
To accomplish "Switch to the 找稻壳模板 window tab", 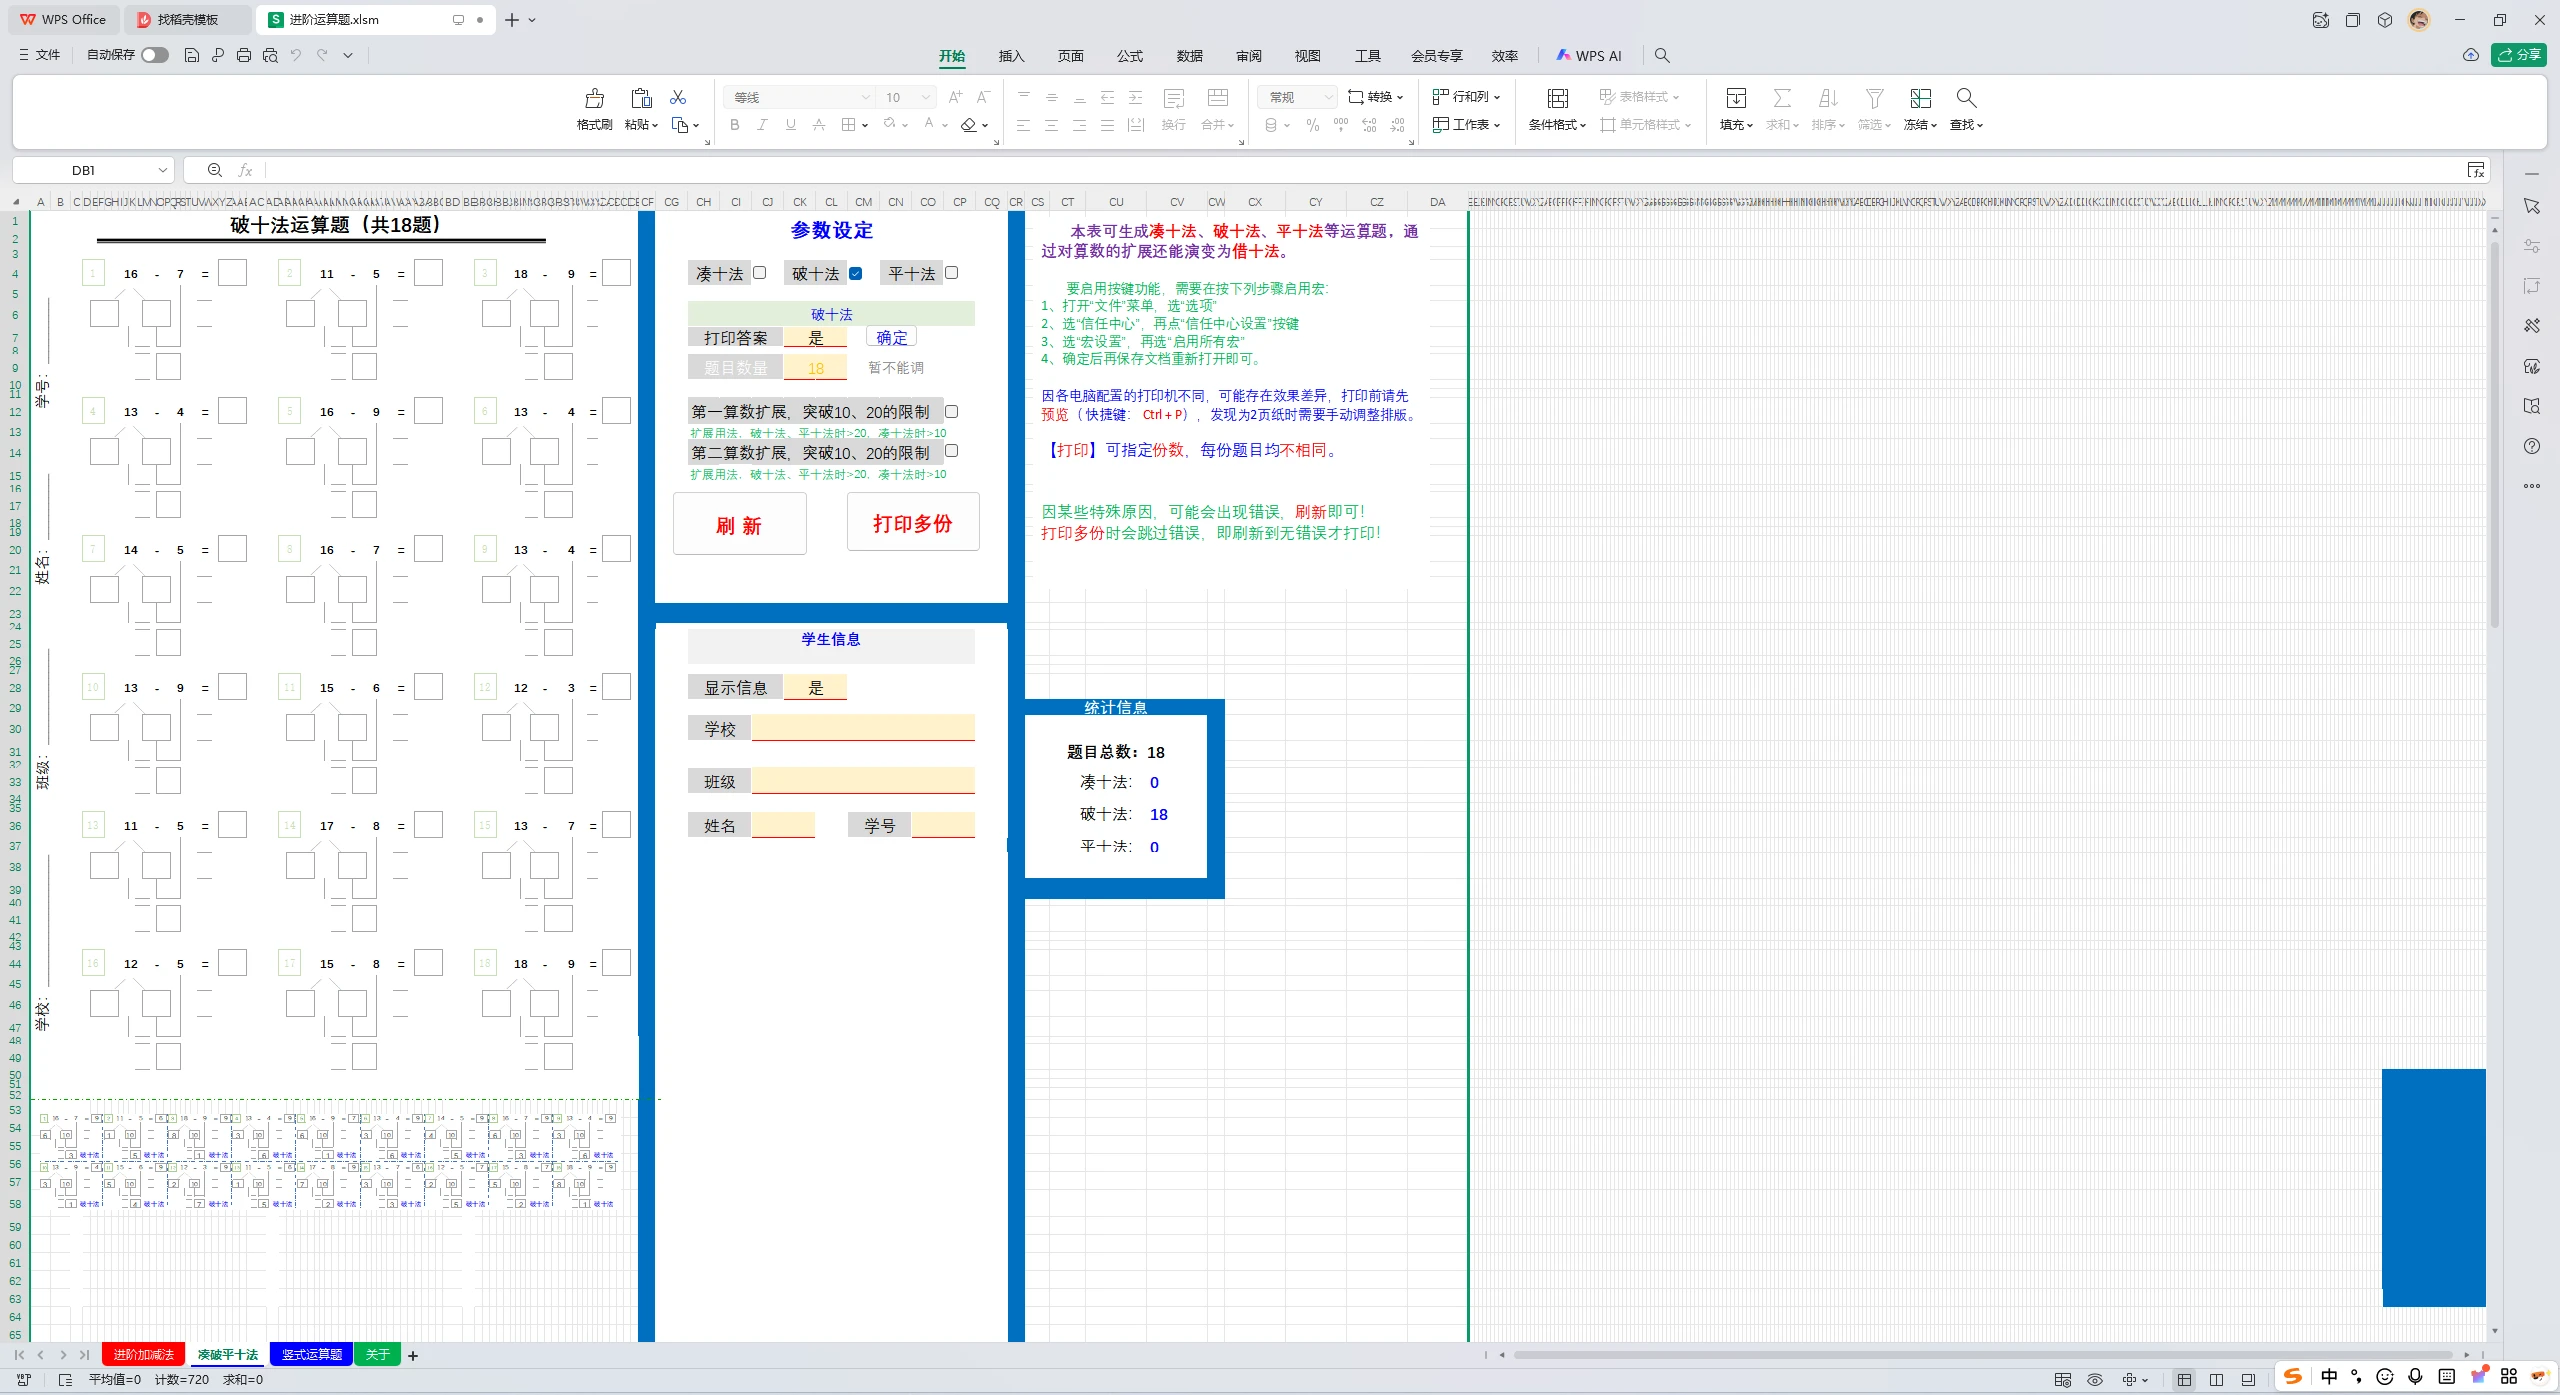I will coord(188,19).
